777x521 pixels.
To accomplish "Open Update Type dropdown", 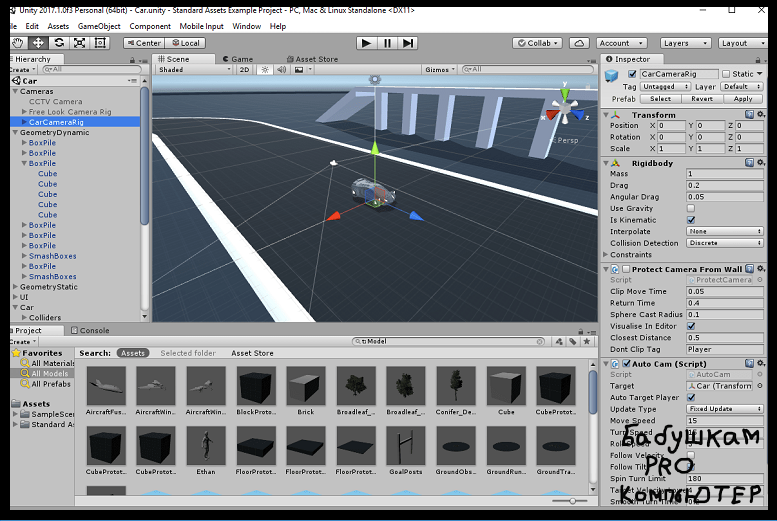I will [x=724, y=409].
